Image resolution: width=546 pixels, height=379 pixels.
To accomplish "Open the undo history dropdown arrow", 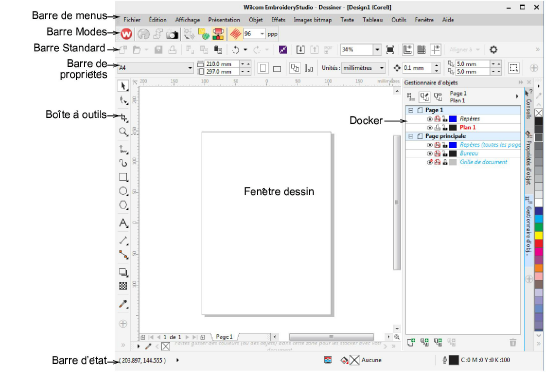I will tap(245, 50).
